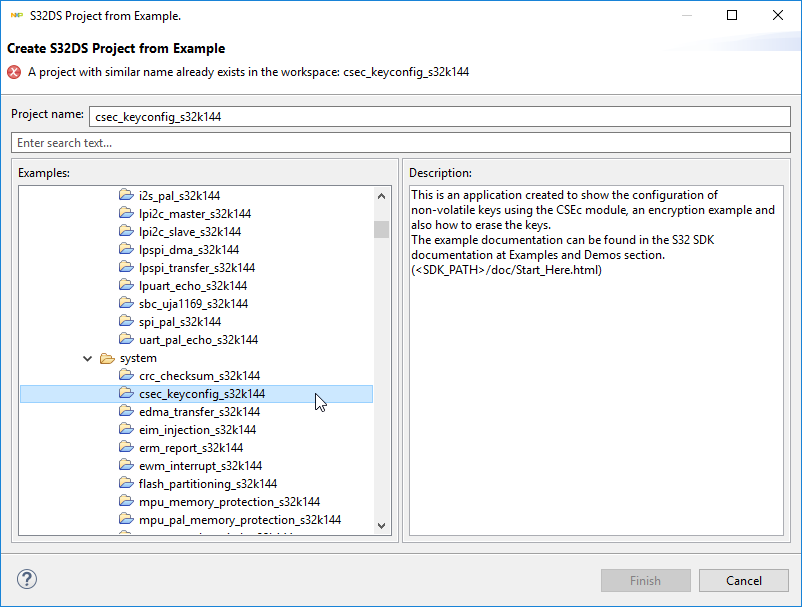
Task: Click folder icon of spi_pal_s32k144
Action: [x=126, y=322]
